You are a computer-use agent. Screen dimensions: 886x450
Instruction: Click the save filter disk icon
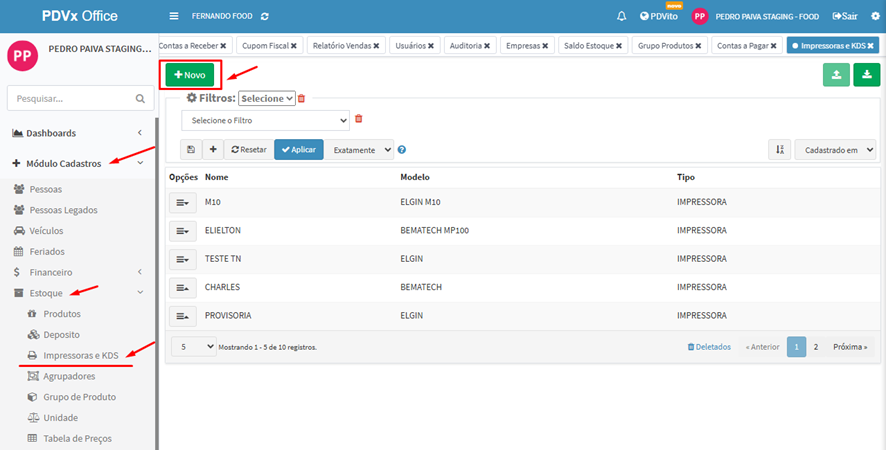coord(190,149)
